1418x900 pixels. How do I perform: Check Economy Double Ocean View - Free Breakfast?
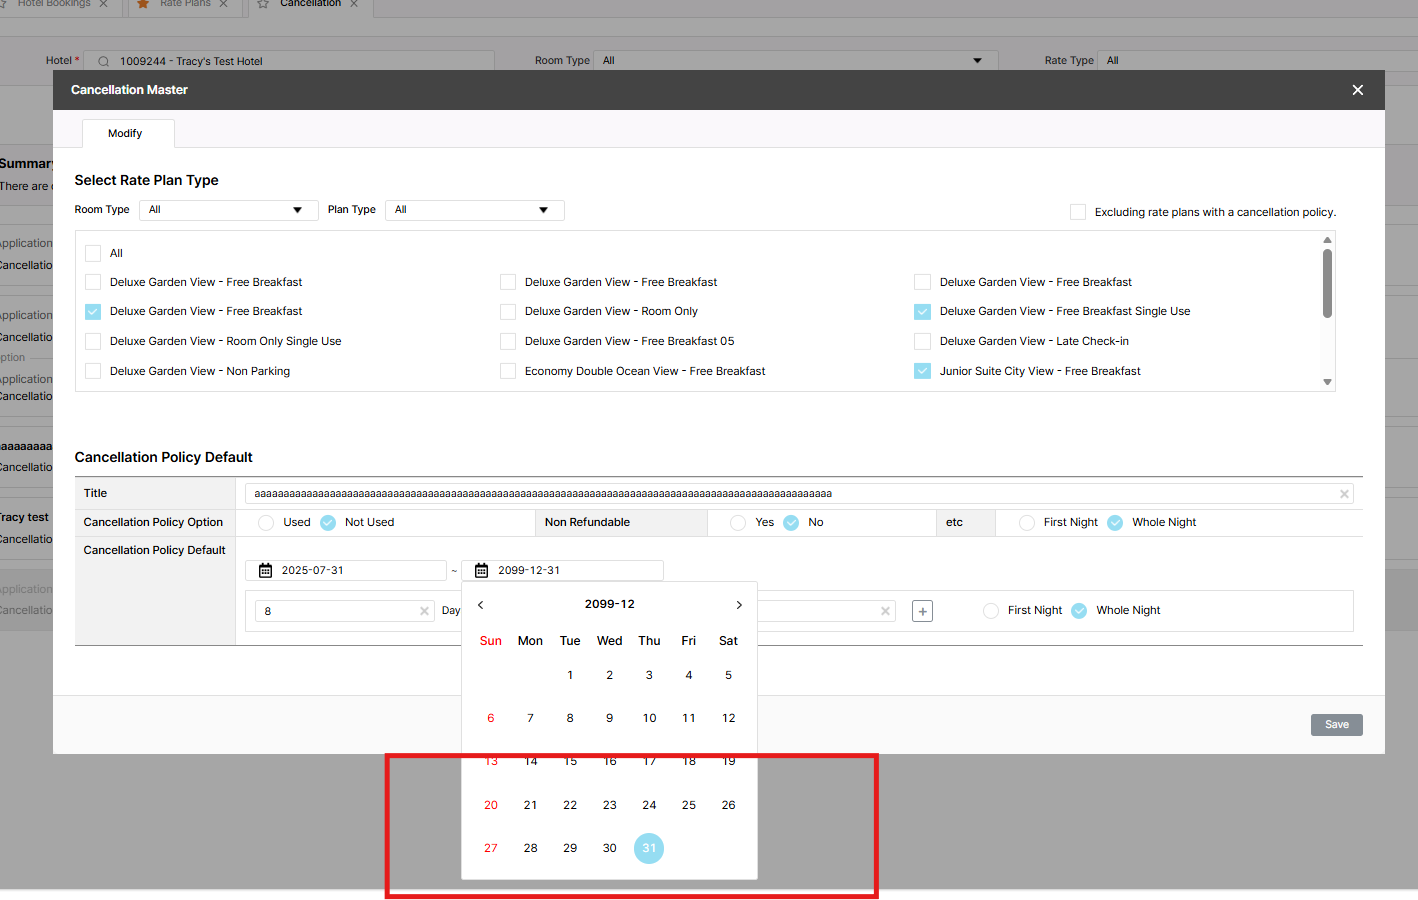[508, 371]
